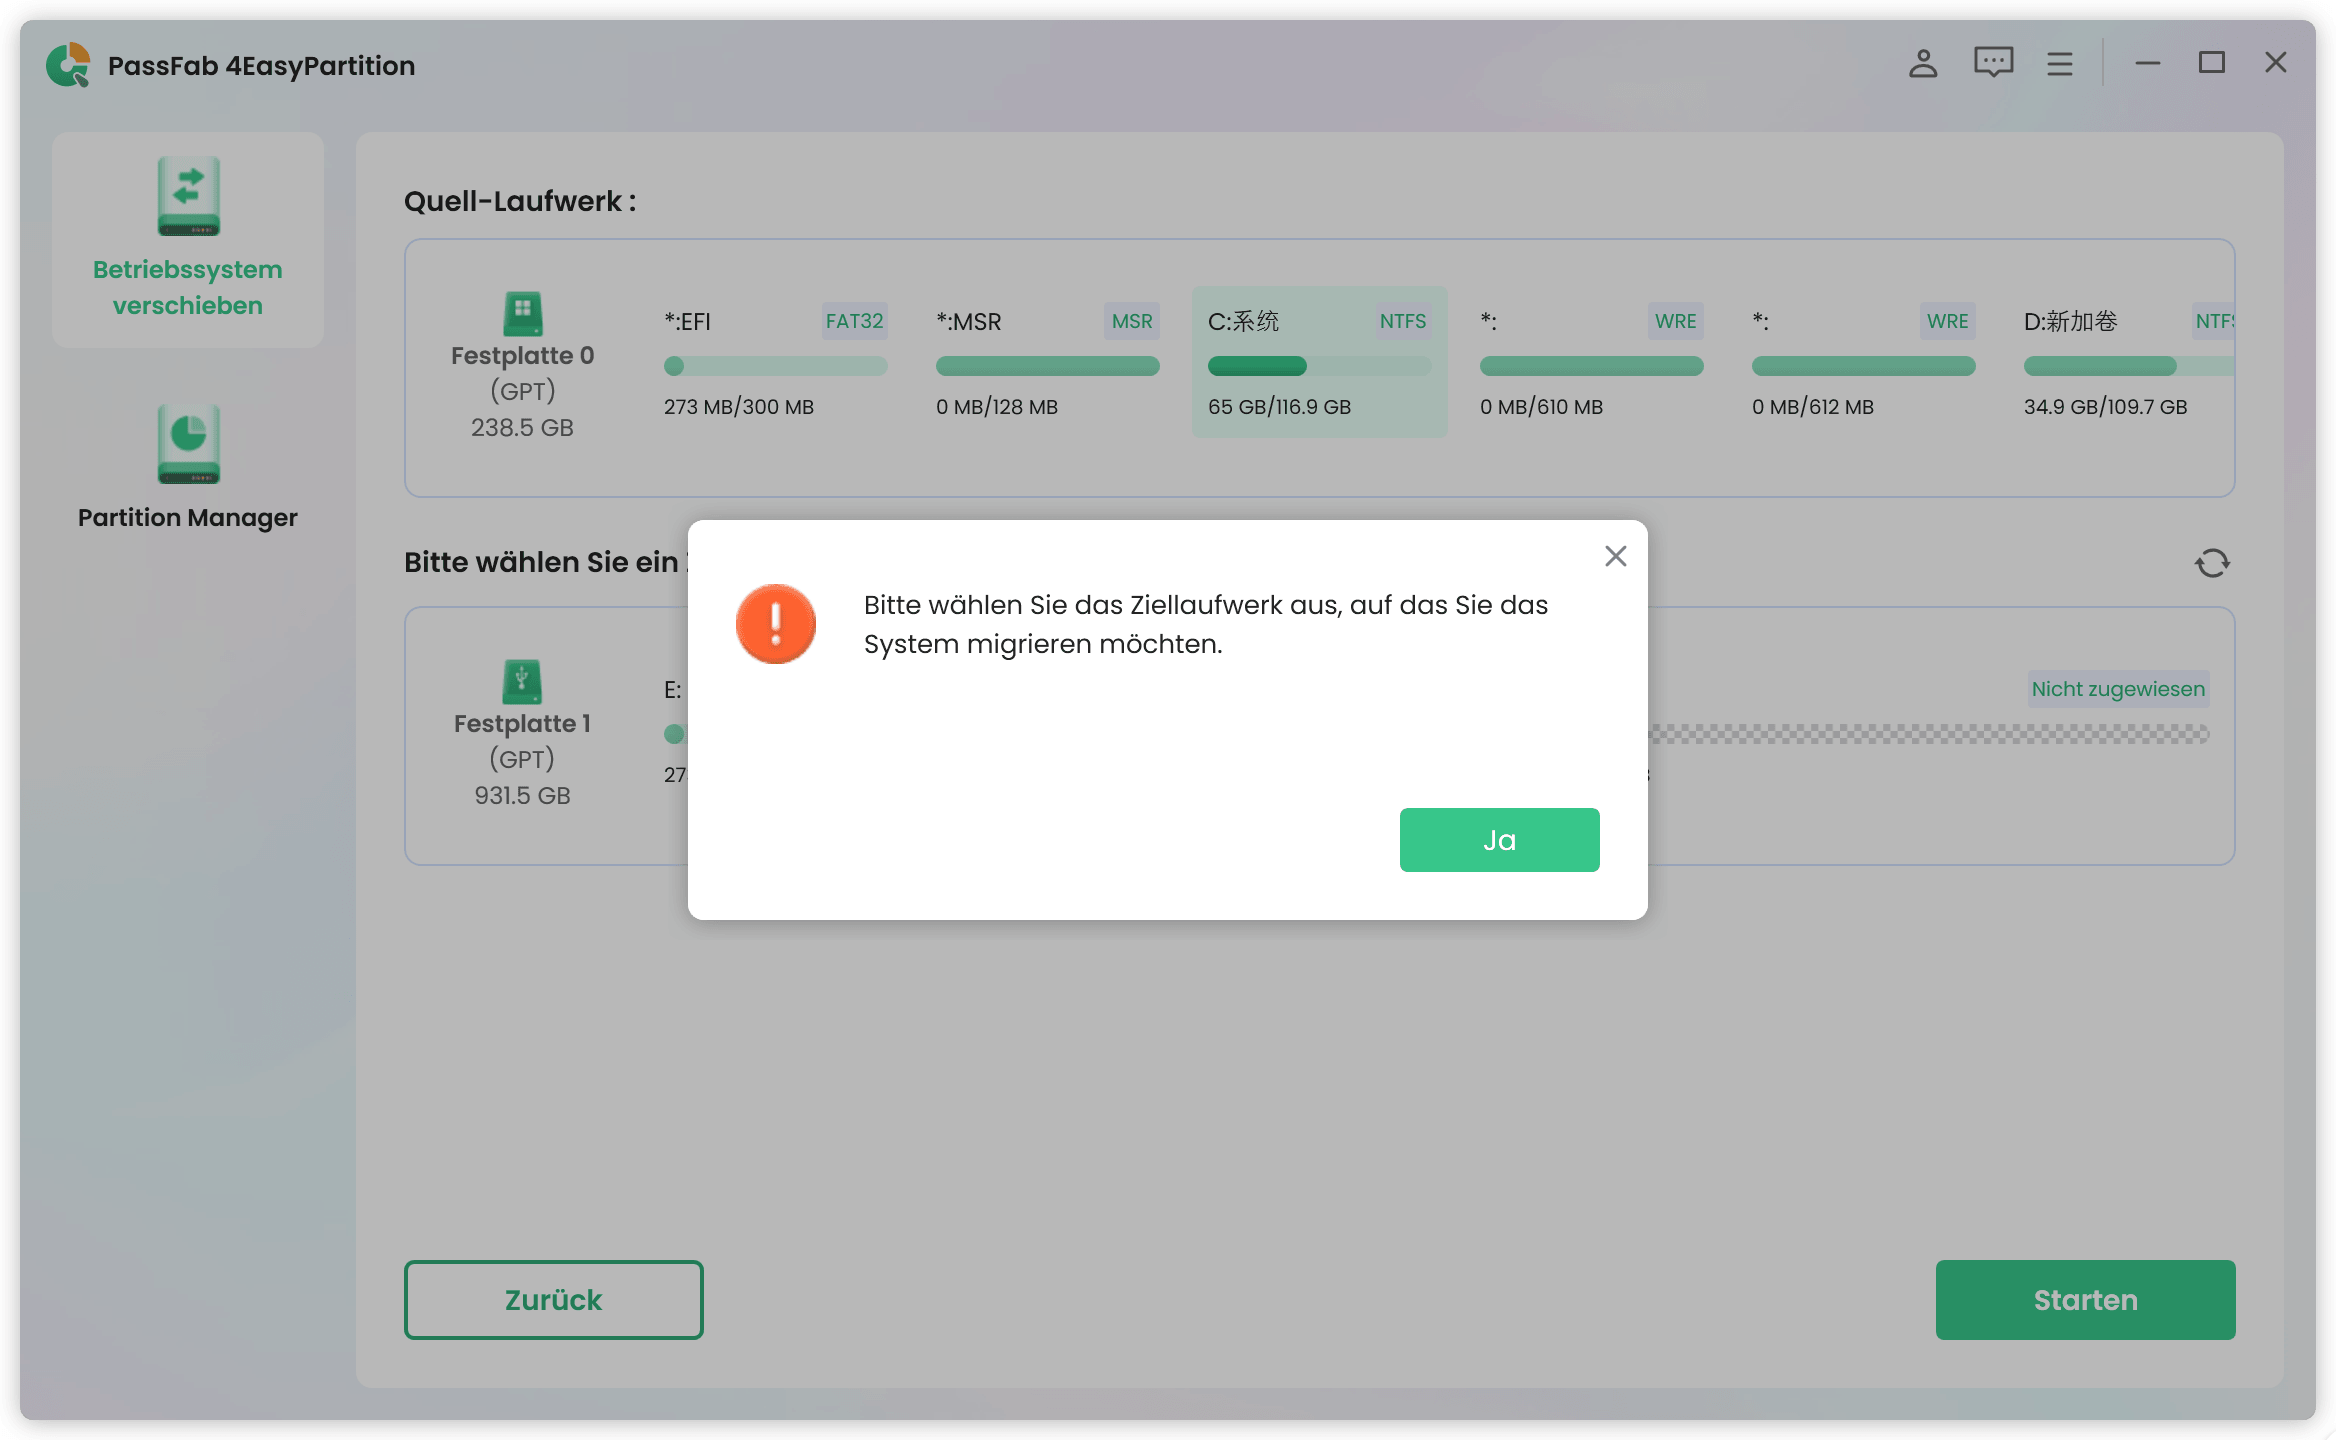Switch to the Partition Manager
Image resolution: width=2336 pixels, height=1440 pixels.
pos(188,470)
